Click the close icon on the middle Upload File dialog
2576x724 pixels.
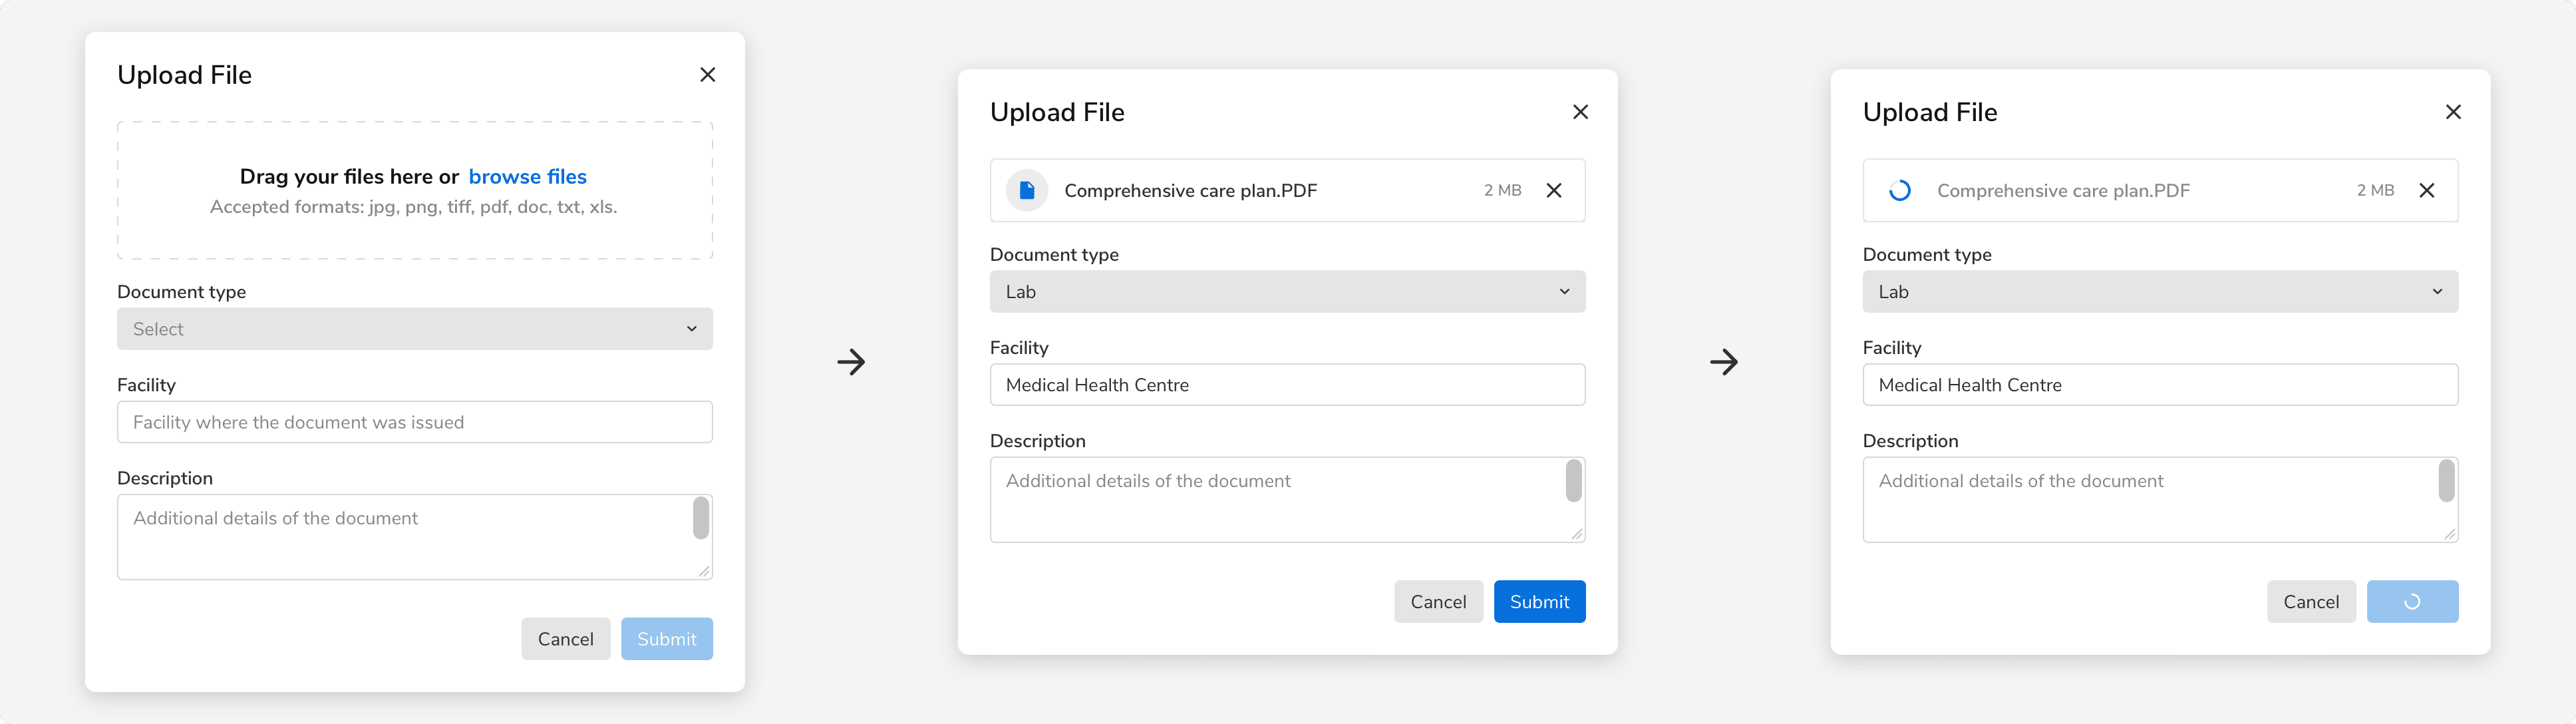click(x=1581, y=112)
